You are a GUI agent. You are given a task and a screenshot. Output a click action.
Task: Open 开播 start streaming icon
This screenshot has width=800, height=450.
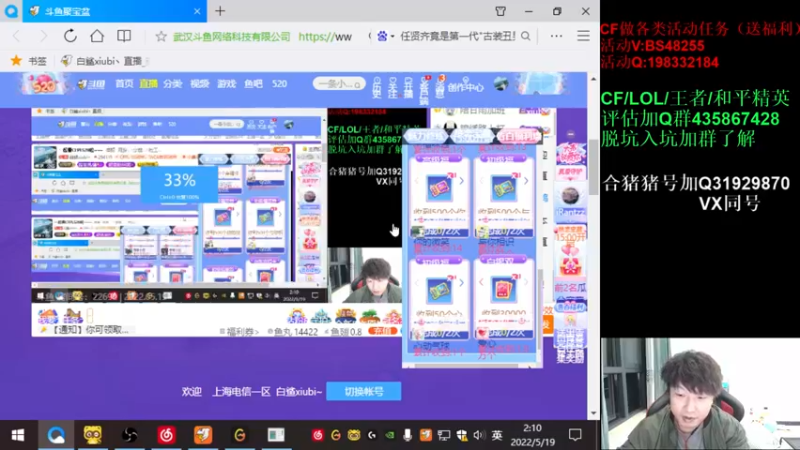[x=408, y=88]
